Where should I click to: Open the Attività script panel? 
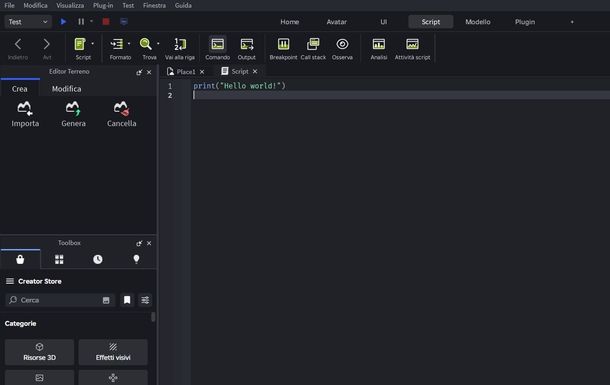pyautogui.click(x=412, y=48)
